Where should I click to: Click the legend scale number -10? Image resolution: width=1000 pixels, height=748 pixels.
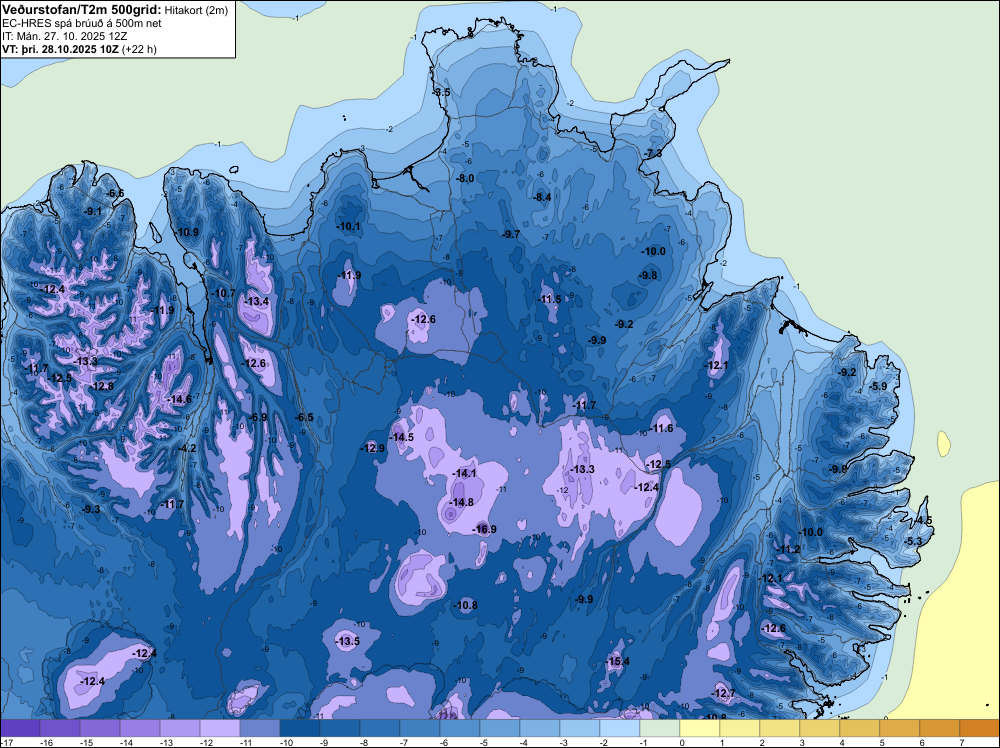286,742
